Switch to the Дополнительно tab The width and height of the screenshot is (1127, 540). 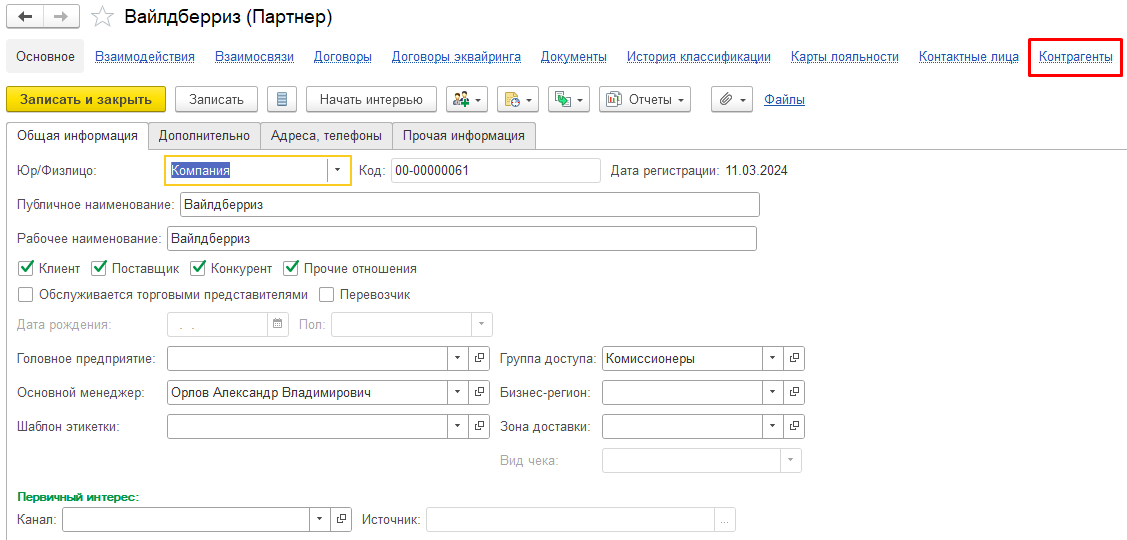pos(204,135)
